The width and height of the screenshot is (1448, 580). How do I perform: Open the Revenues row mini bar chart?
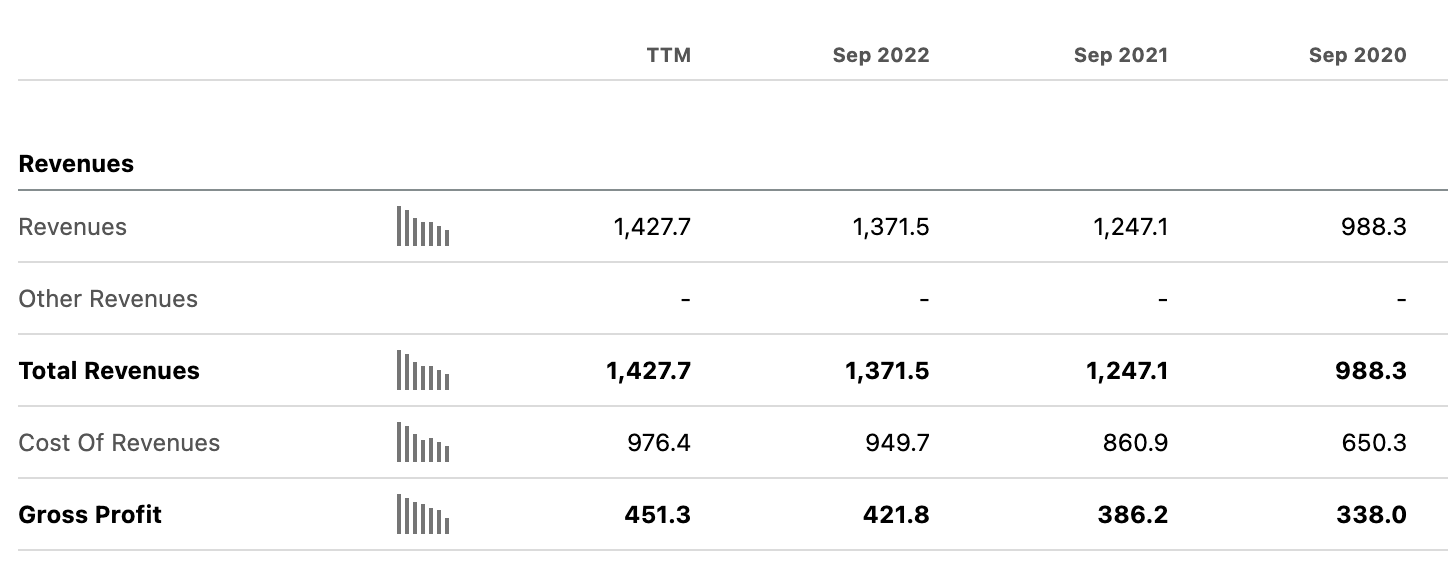coord(423,226)
